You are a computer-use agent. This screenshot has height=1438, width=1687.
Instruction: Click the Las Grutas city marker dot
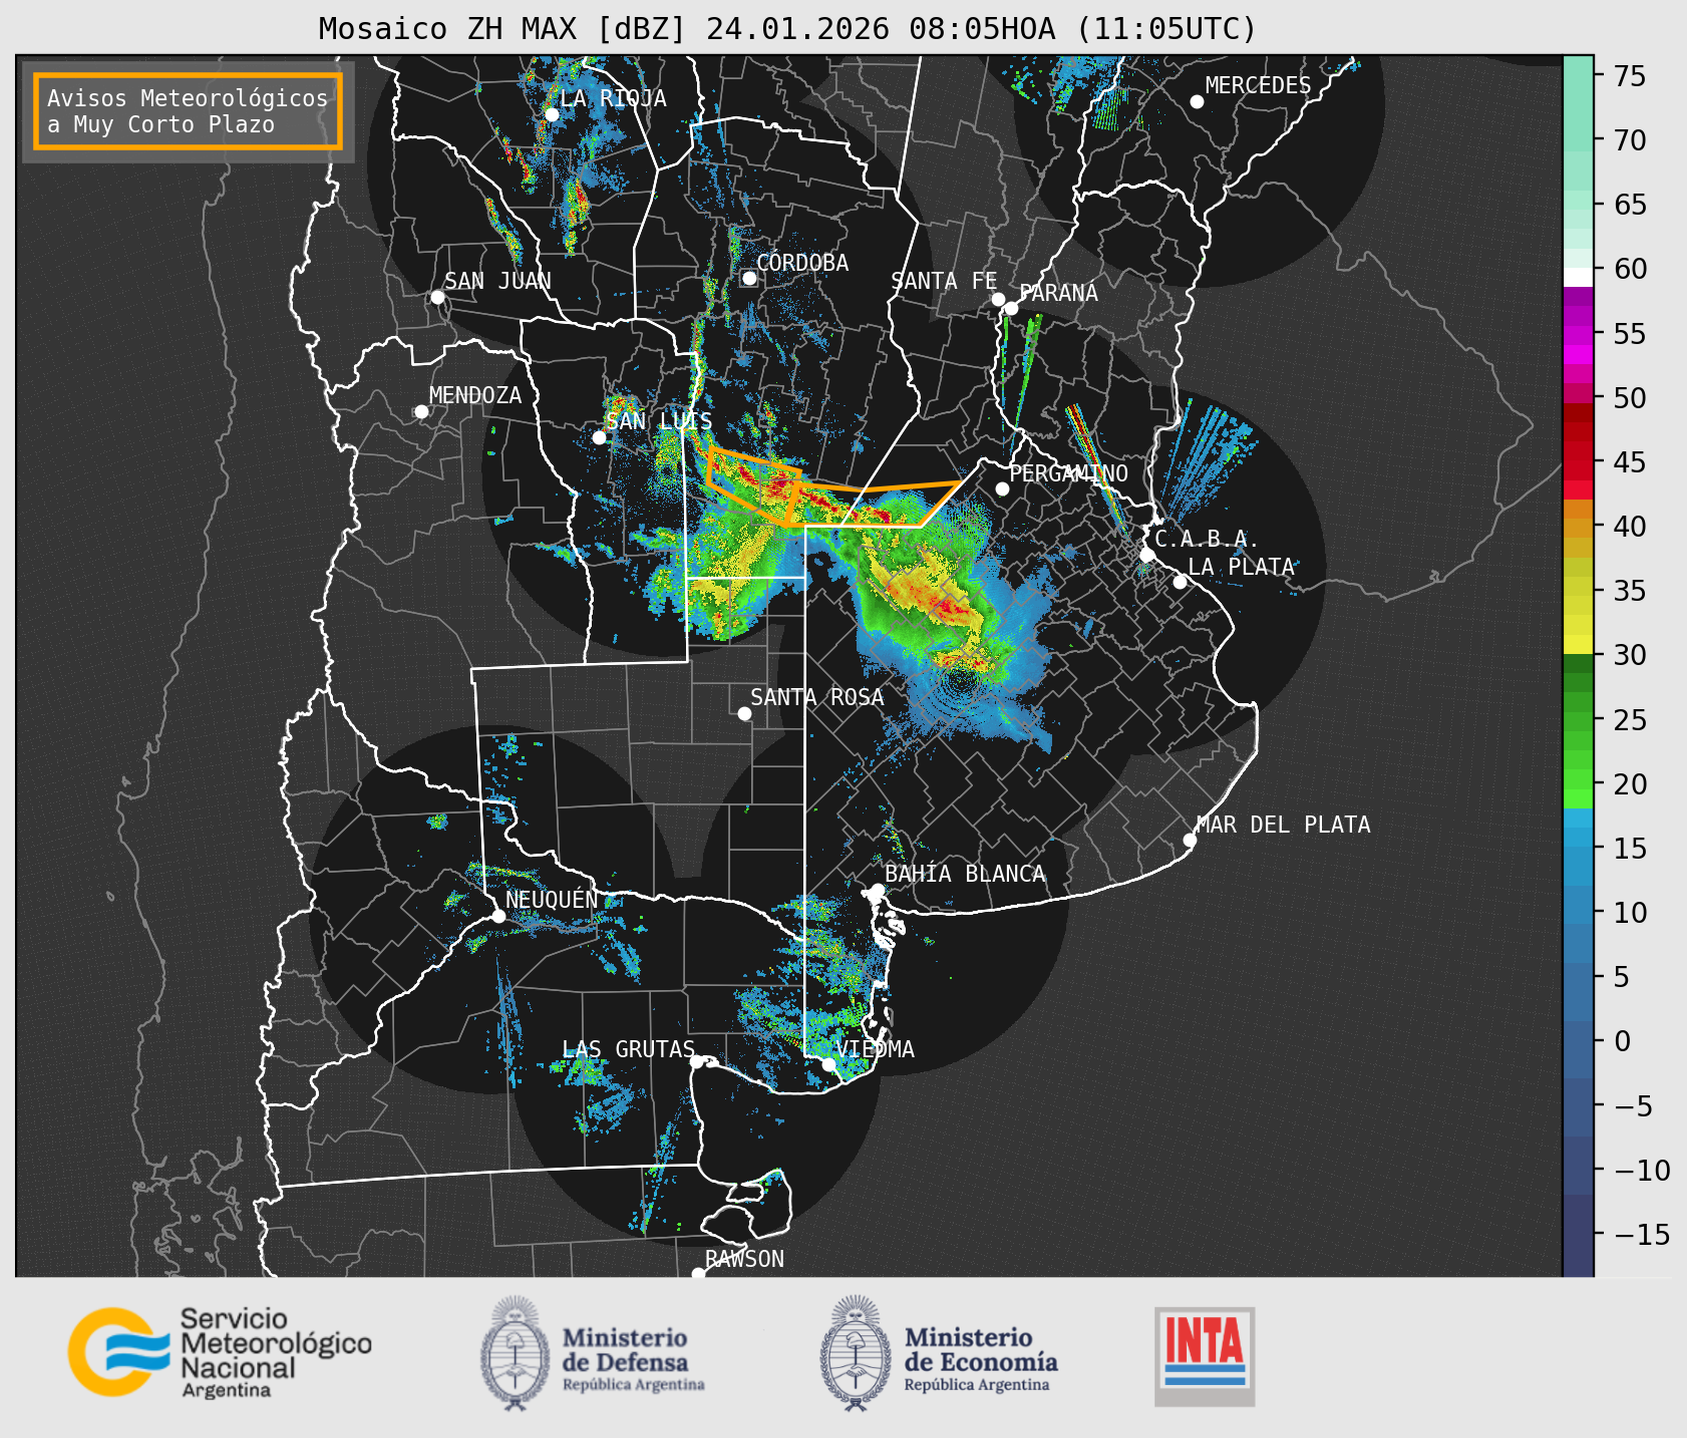[x=697, y=1061]
